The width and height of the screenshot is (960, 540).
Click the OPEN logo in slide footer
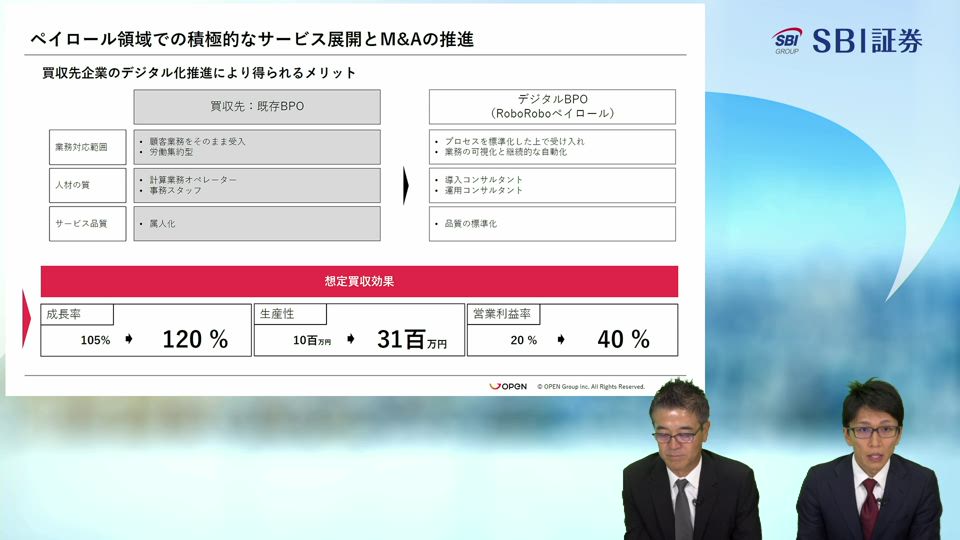[508, 386]
